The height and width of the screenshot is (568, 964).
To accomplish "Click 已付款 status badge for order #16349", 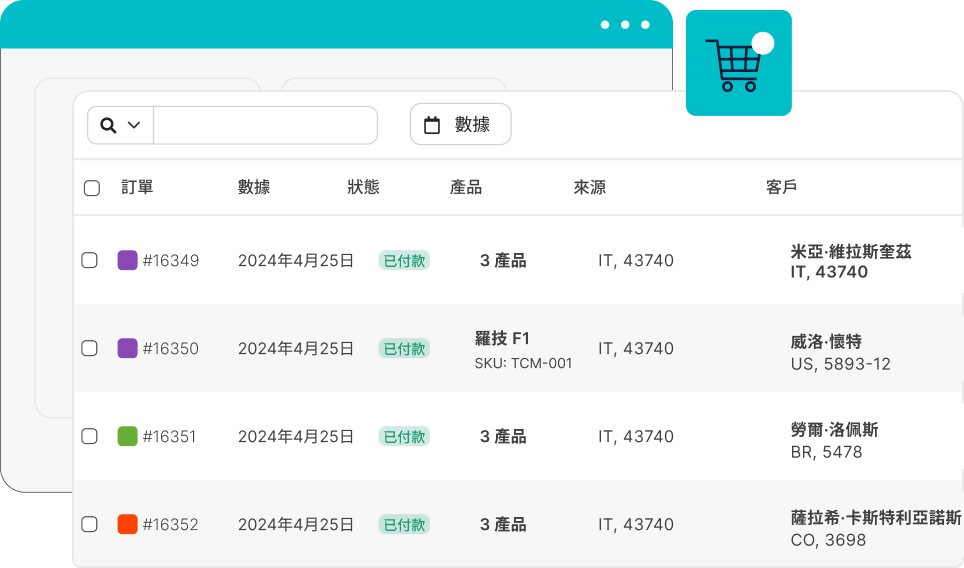I will click(x=404, y=261).
